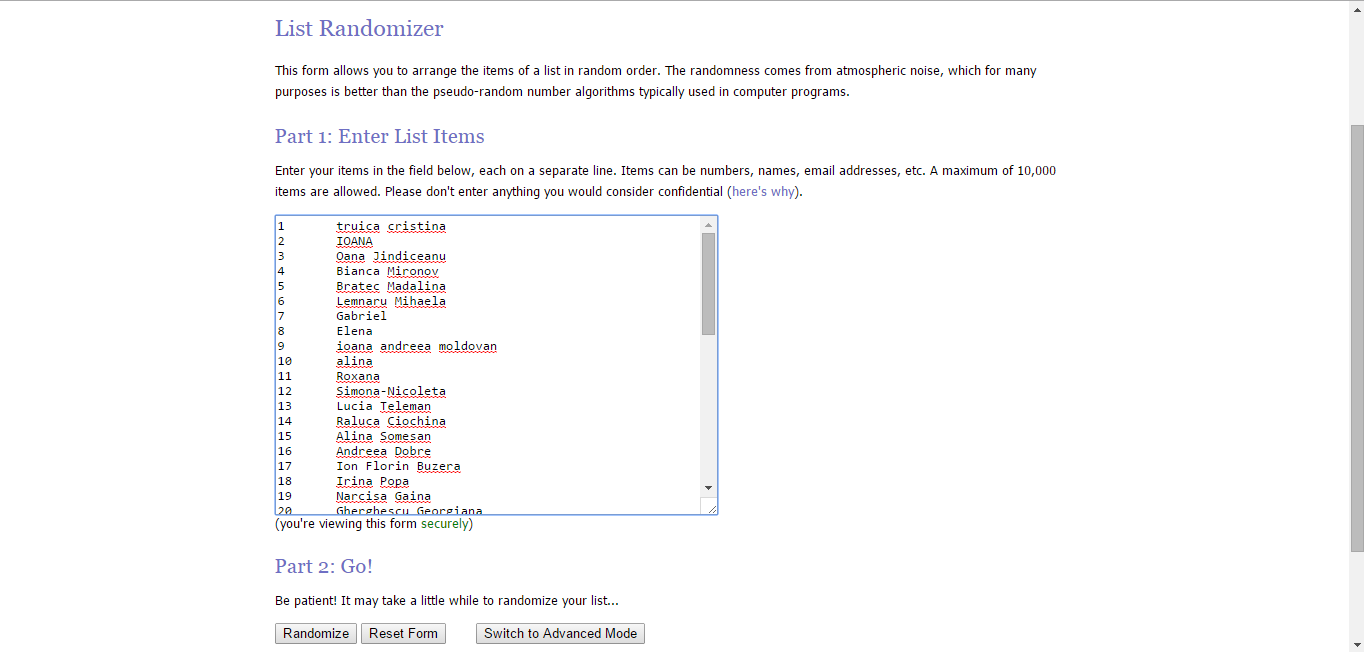Place cursor on the "Gabriel" entry

coord(361,316)
